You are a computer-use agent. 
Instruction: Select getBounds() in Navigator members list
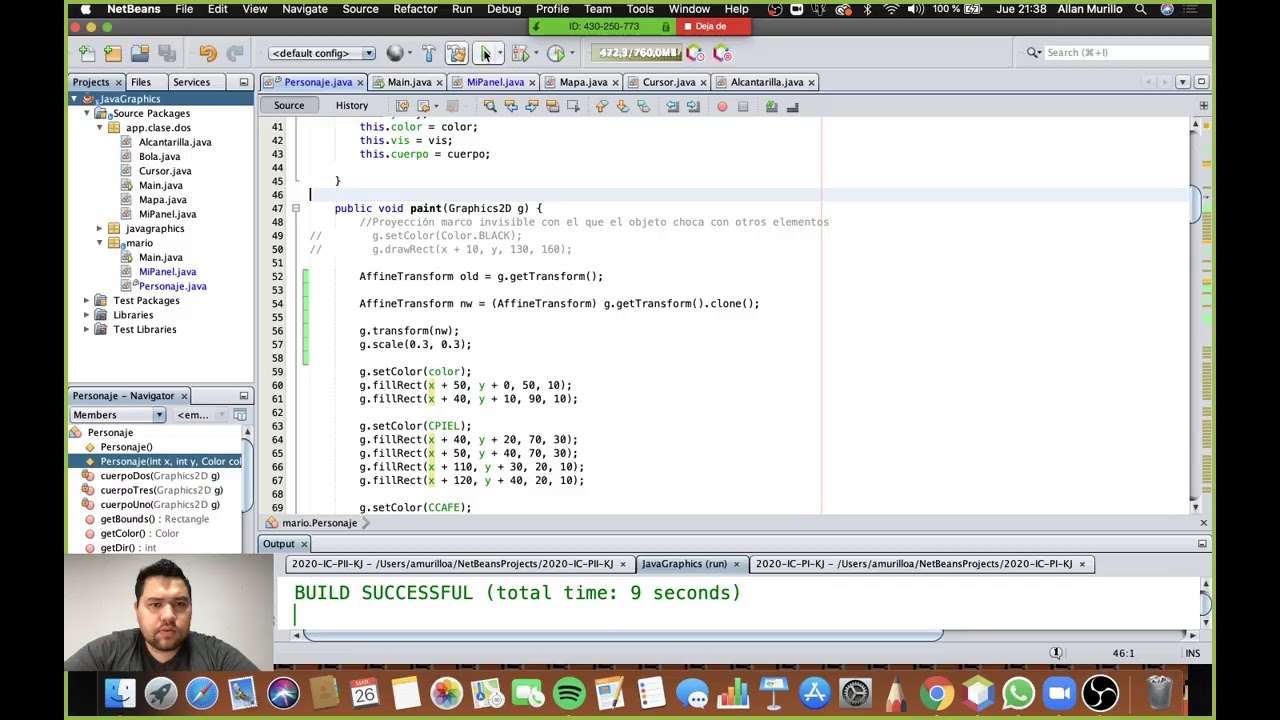[x=154, y=519]
